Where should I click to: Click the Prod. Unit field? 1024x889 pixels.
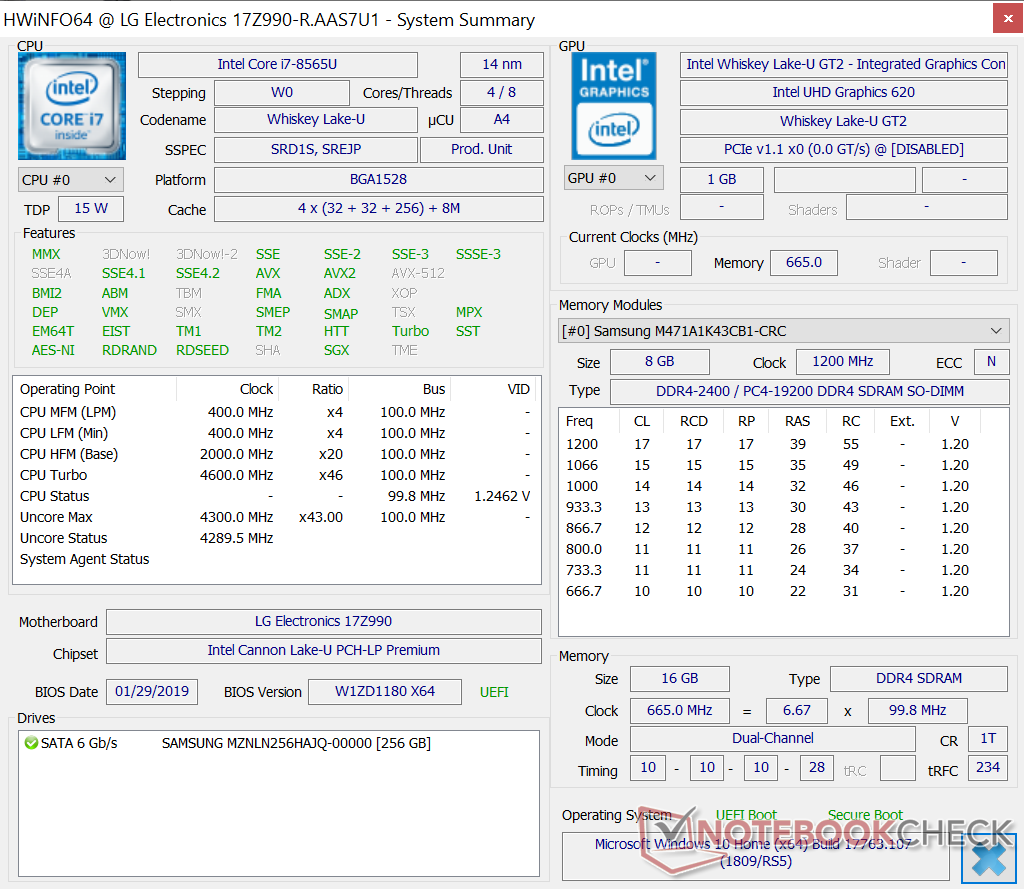tap(482, 149)
